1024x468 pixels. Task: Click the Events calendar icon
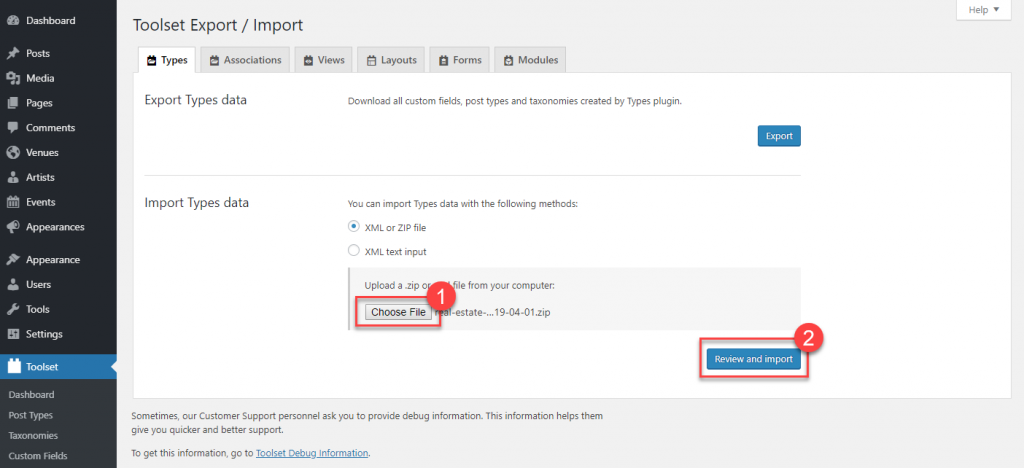coord(12,202)
